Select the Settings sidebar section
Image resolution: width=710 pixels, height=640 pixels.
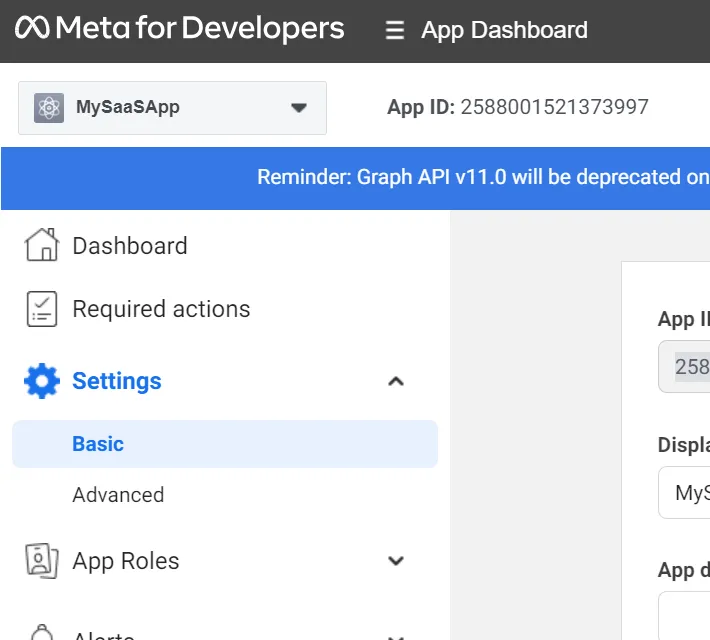tap(117, 381)
